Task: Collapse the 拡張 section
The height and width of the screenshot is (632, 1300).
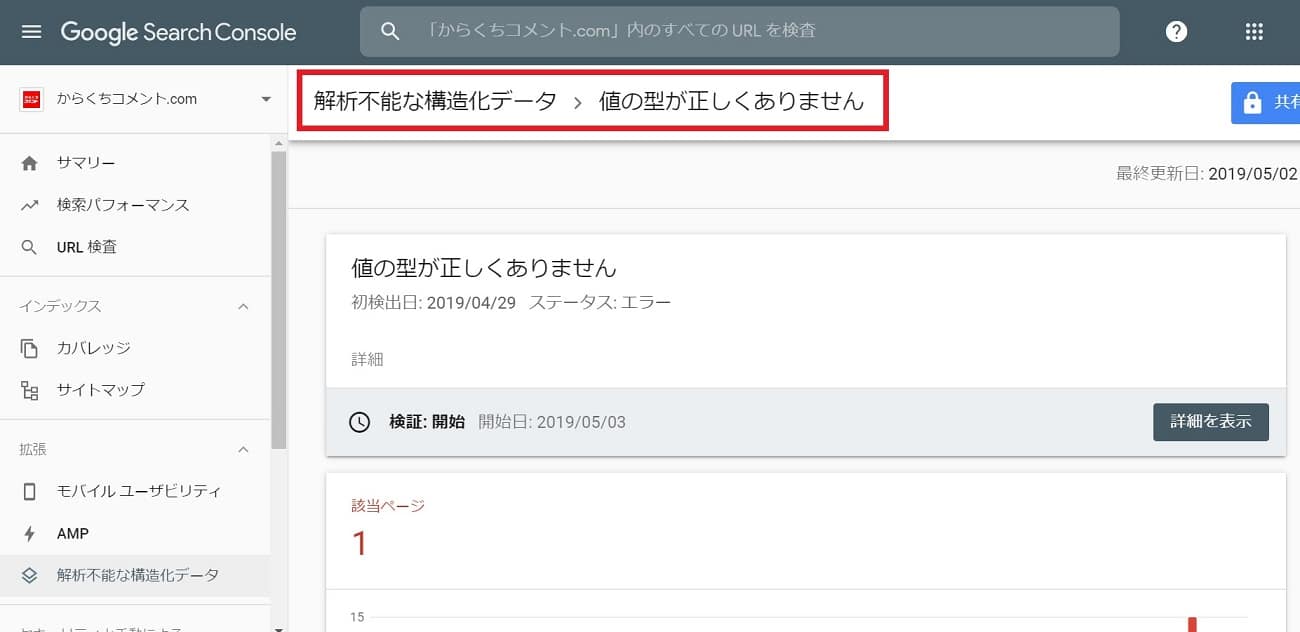Action: (x=243, y=450)
